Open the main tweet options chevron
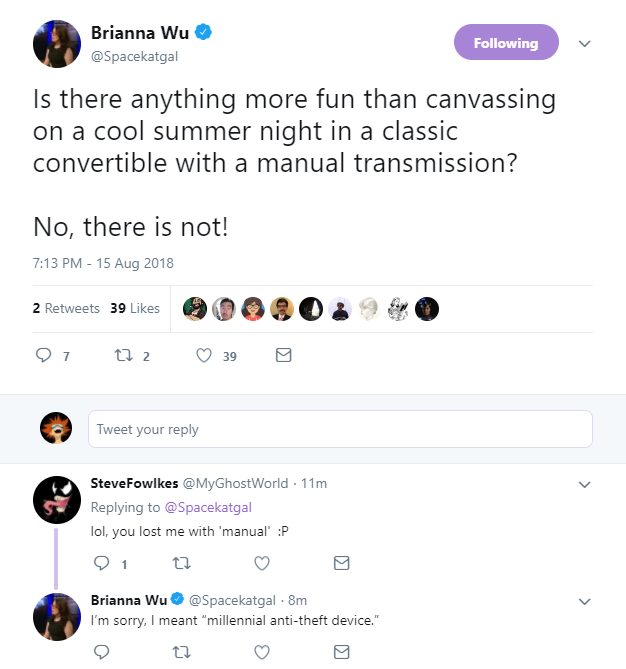Image resolution: width=626 pixels, height=669 pixels. [x=584, y=43]
